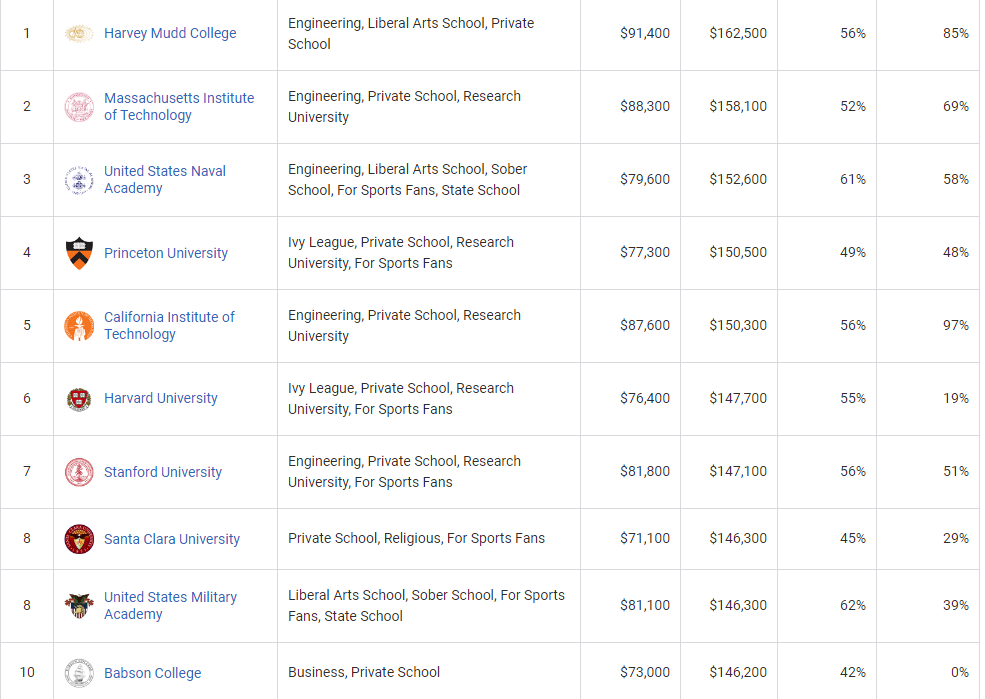Click the Caltech orange torch logo

pyautogui.click(x=79, y=326)
